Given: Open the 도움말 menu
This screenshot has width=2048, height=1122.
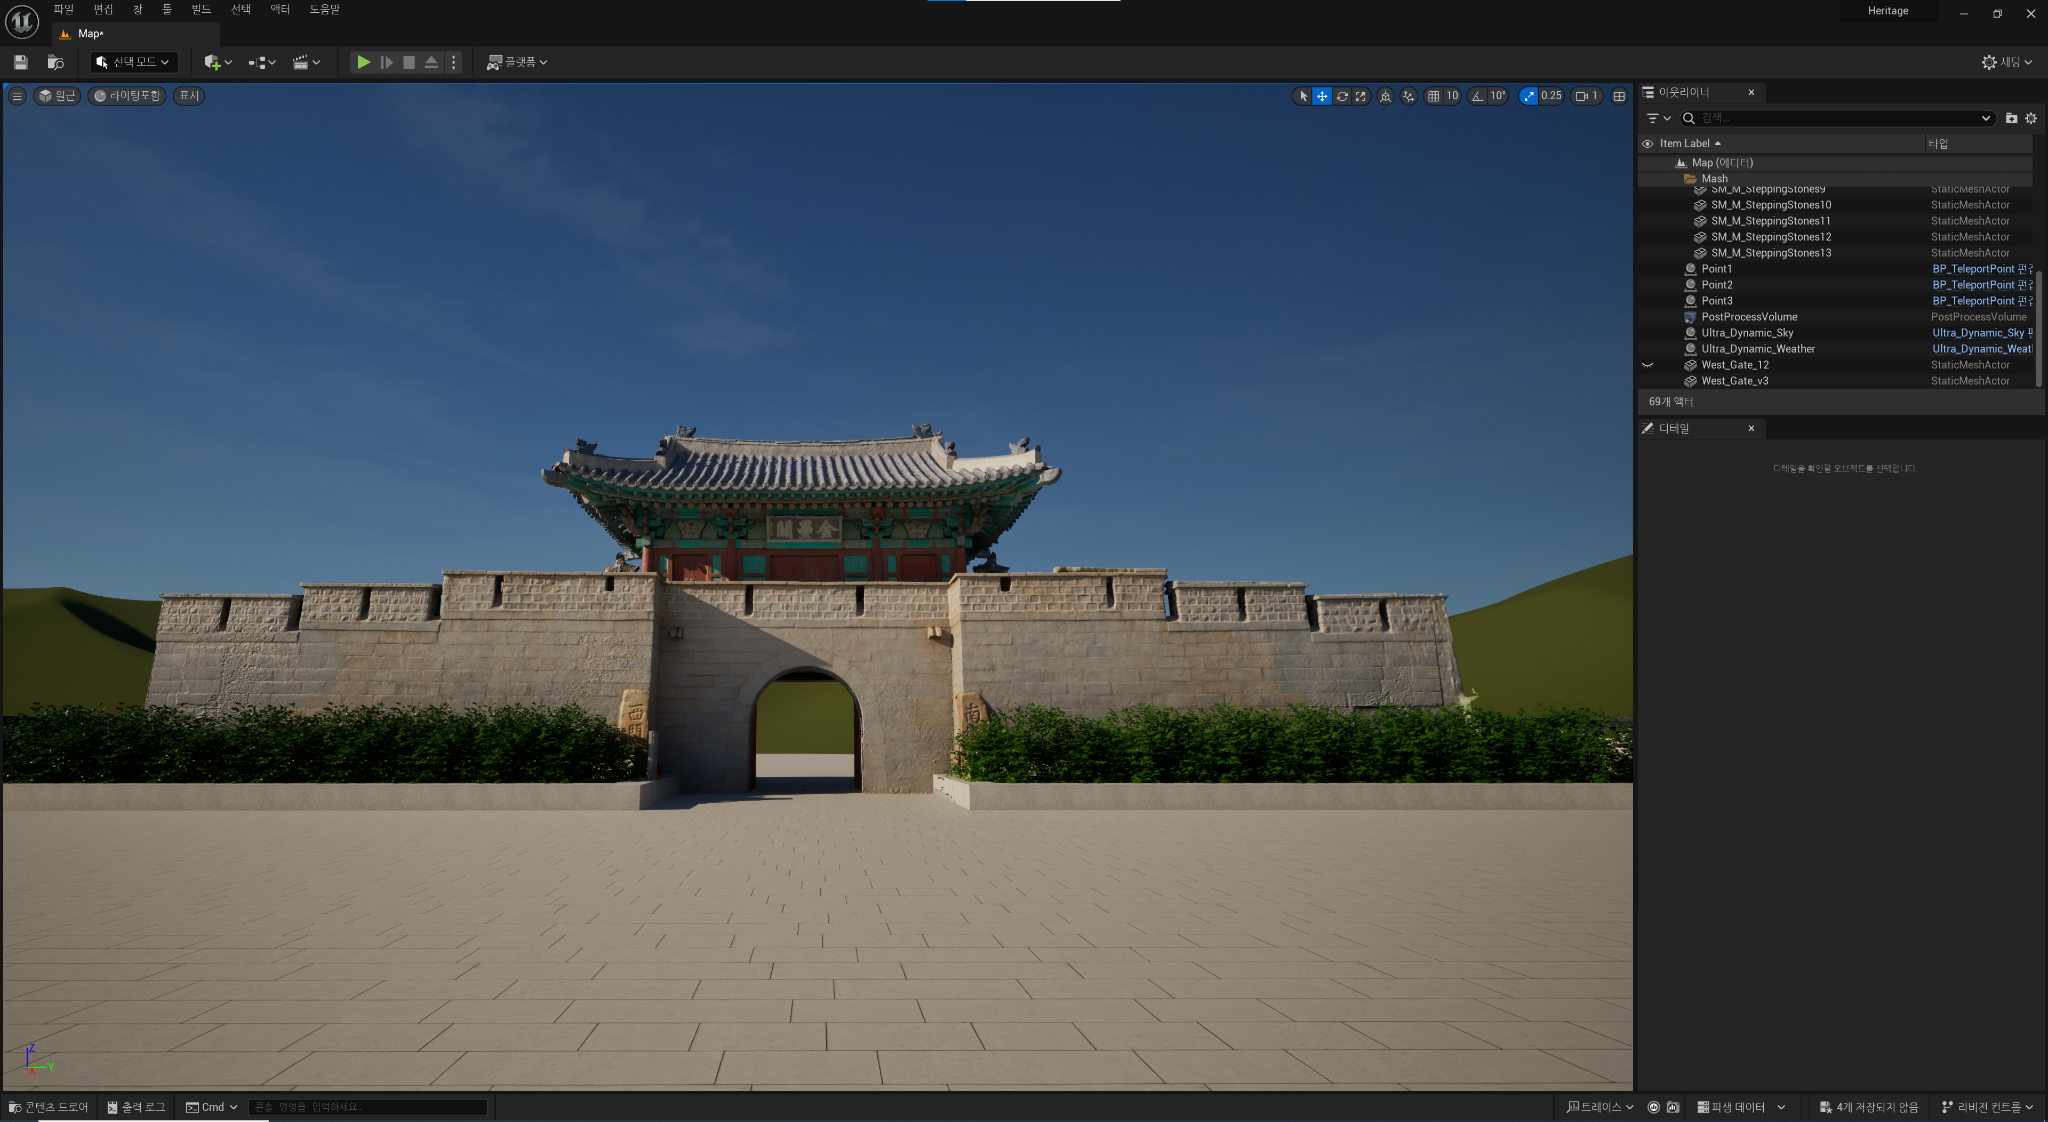Looking at the screenshot, I should click(324, 9).
